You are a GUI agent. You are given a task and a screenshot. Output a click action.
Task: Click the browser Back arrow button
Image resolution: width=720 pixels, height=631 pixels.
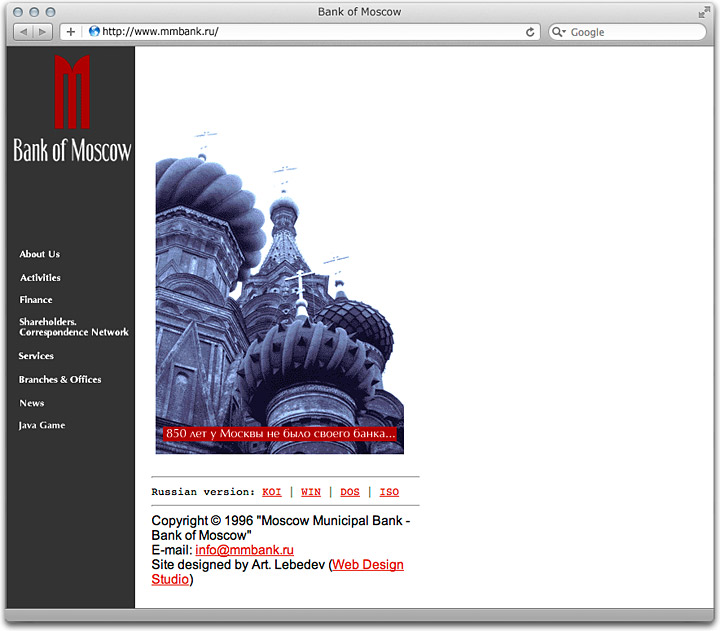[x=22, y=32]
